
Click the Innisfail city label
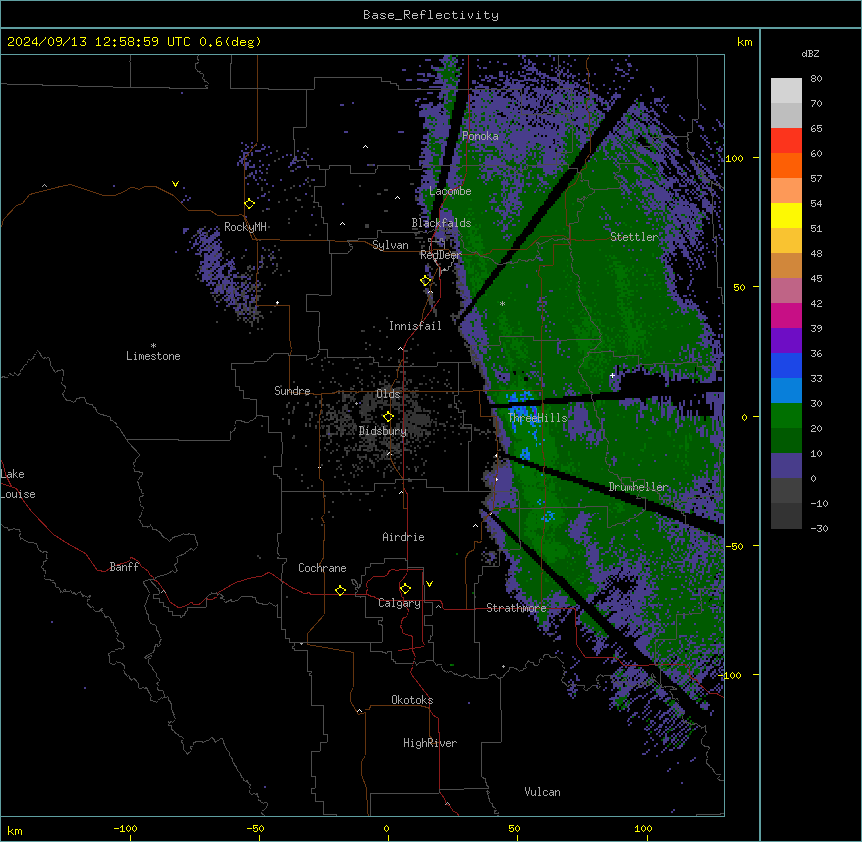pyautogui.click(x=415, y=326)
